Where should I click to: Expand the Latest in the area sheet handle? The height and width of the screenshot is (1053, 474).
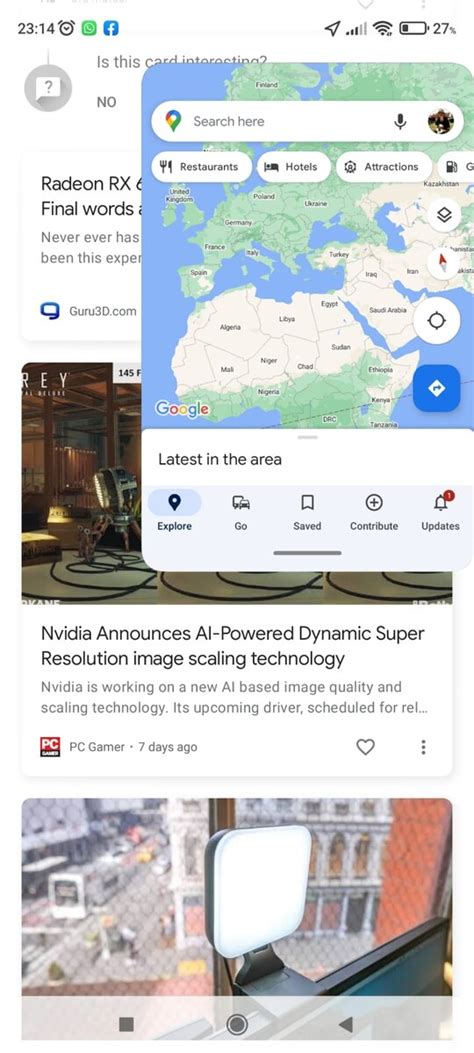tap(307, 437)
